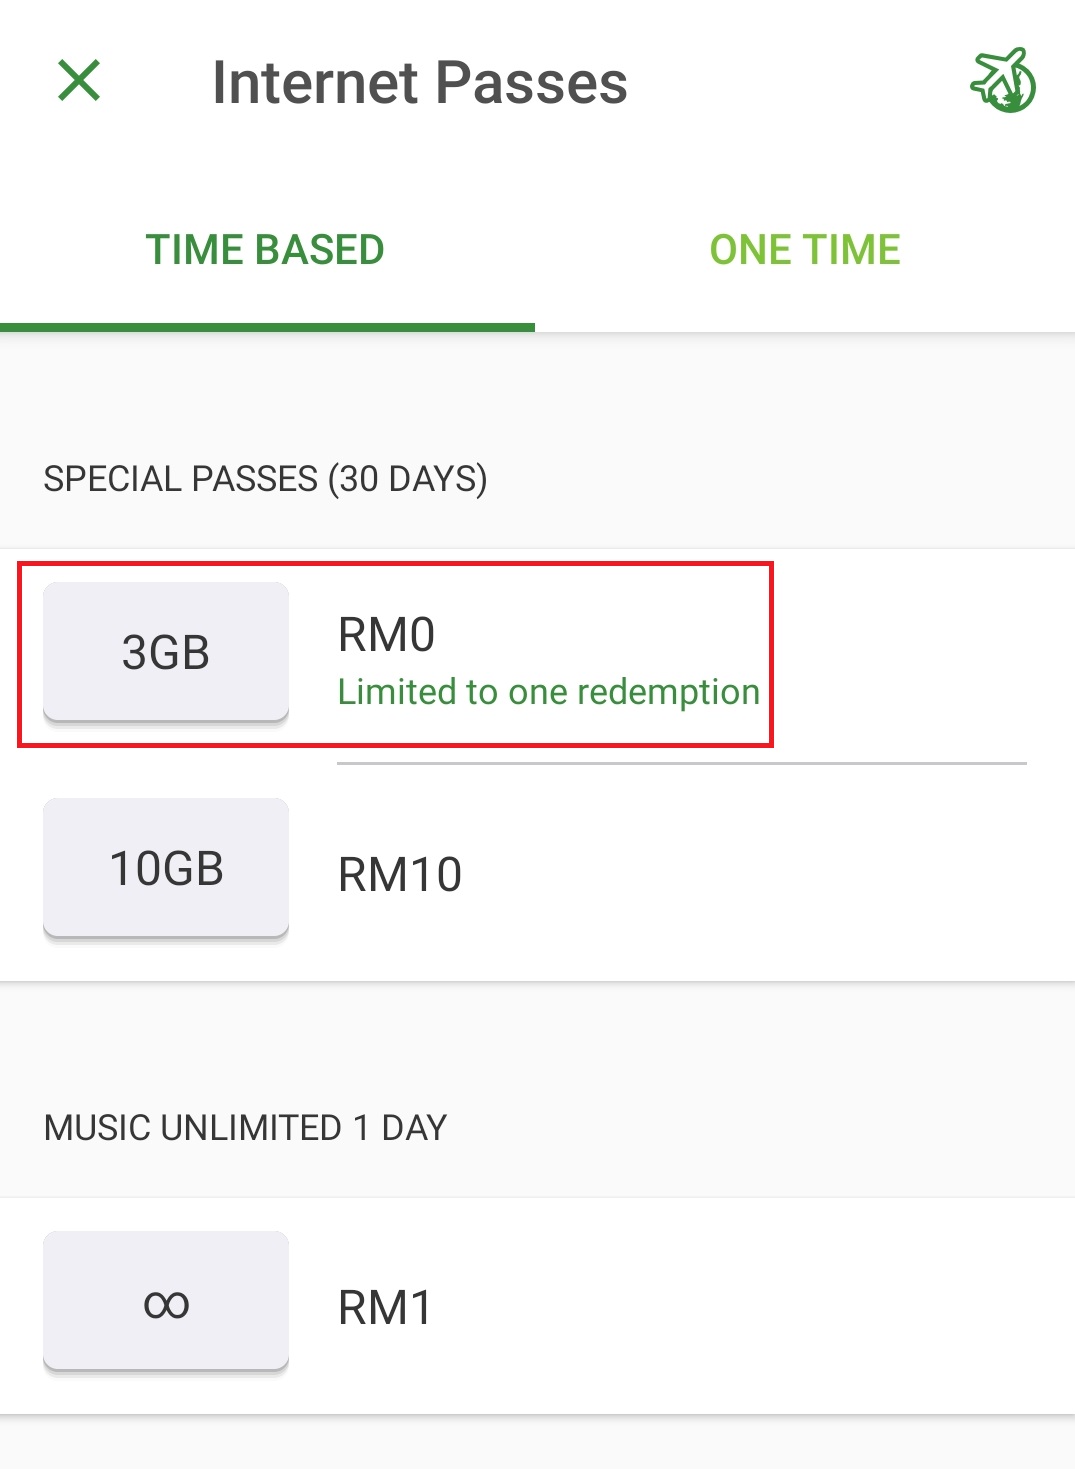Click the MUSIC UNLIMITED 1 DAY header

click(x=245, y=1128)
